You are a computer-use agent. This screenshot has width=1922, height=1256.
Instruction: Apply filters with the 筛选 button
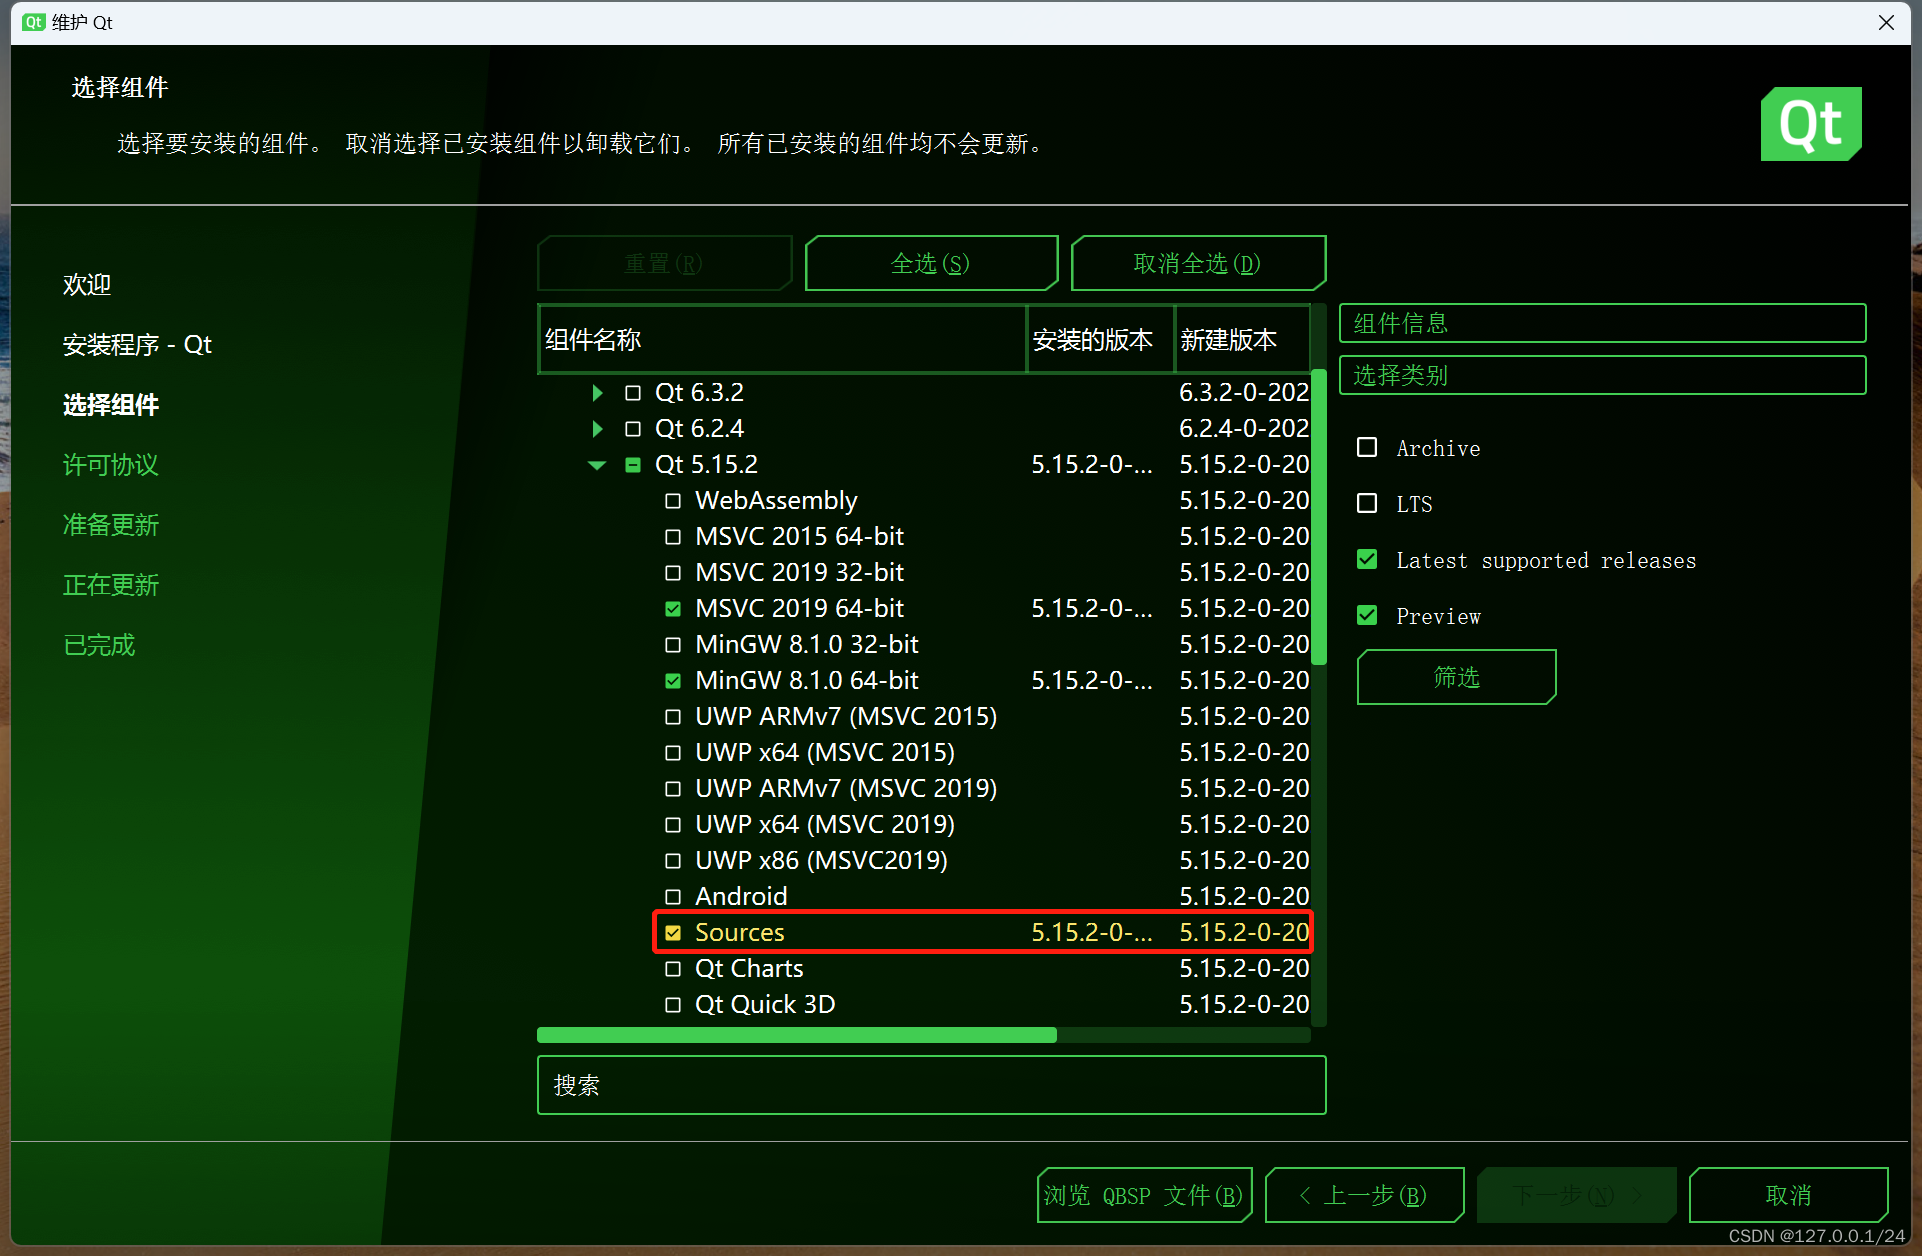pyautogui.click(x=1456, y=677)
